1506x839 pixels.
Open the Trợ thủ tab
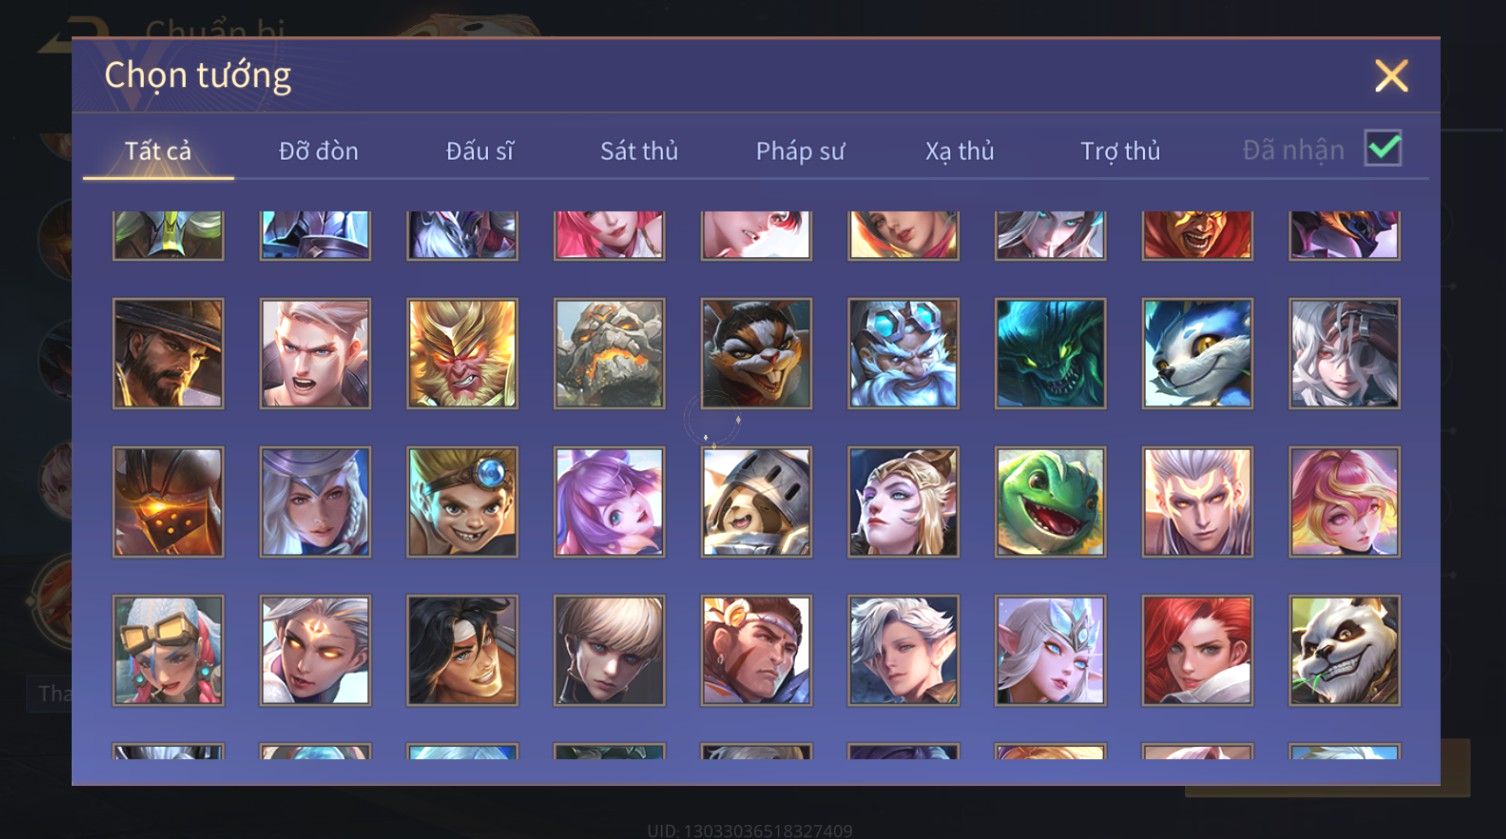1120,151
